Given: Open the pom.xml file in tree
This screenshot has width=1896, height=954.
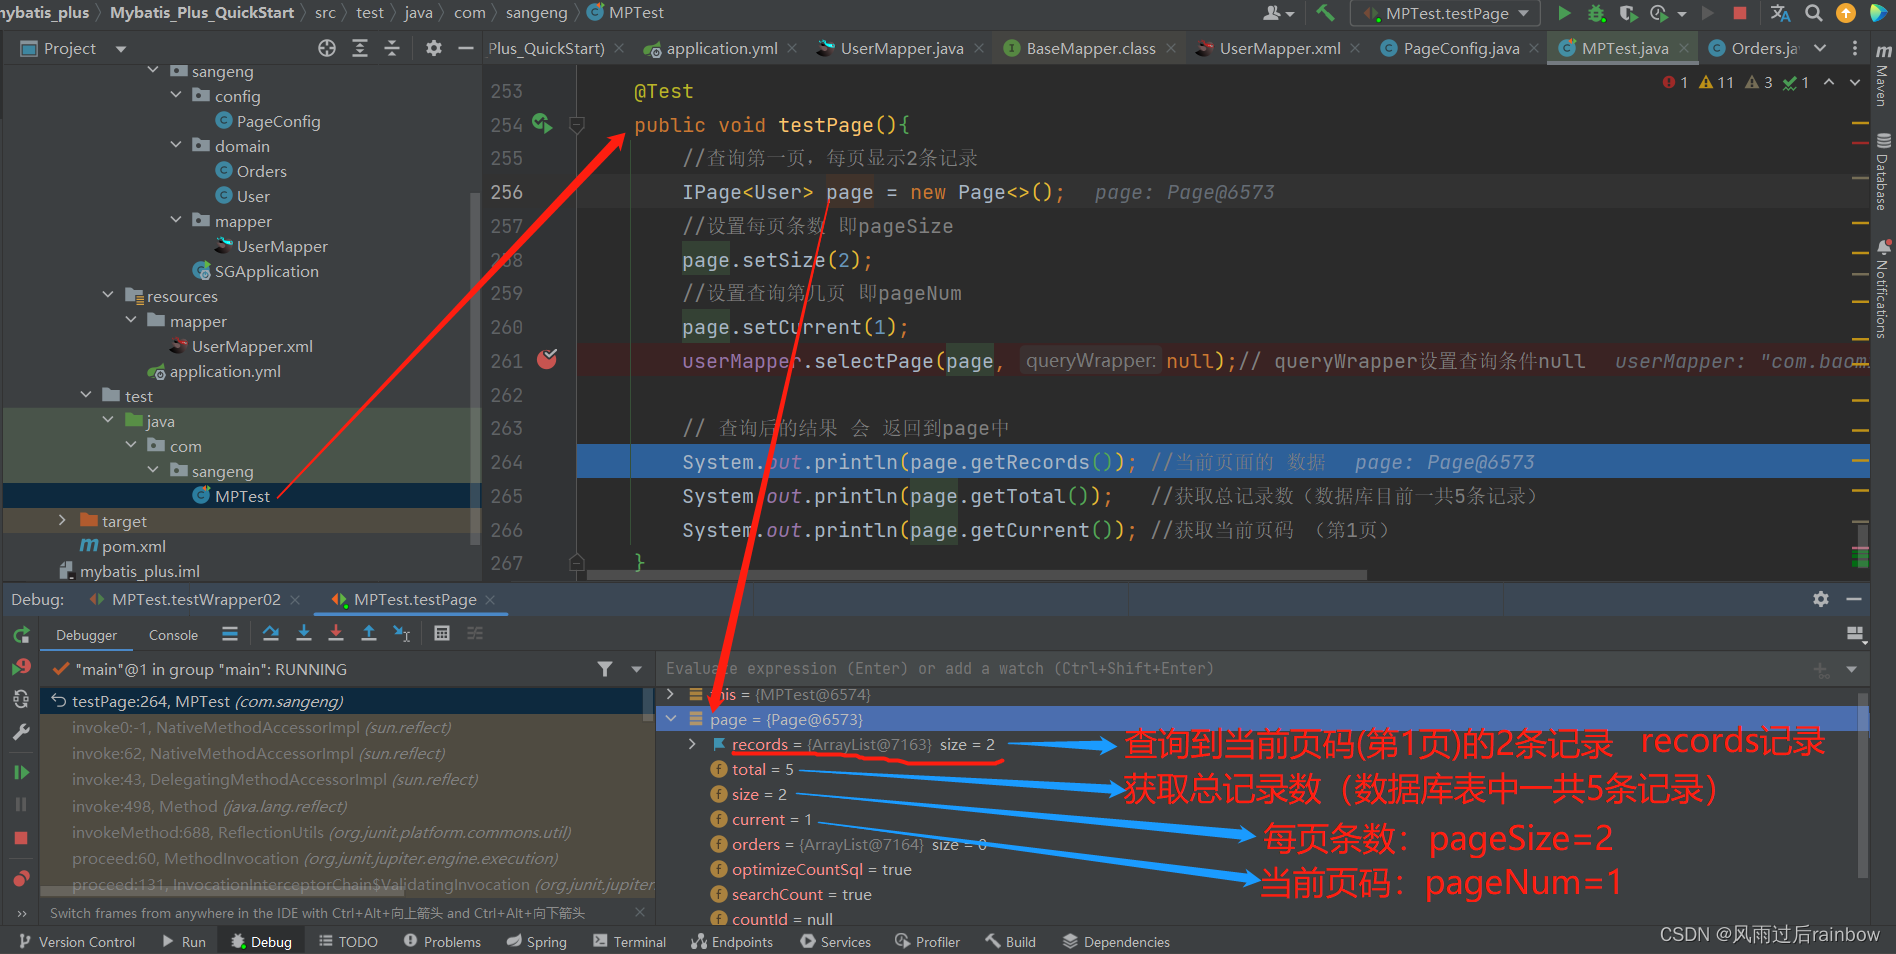Looking at the screenshot, I should (133, 546).
